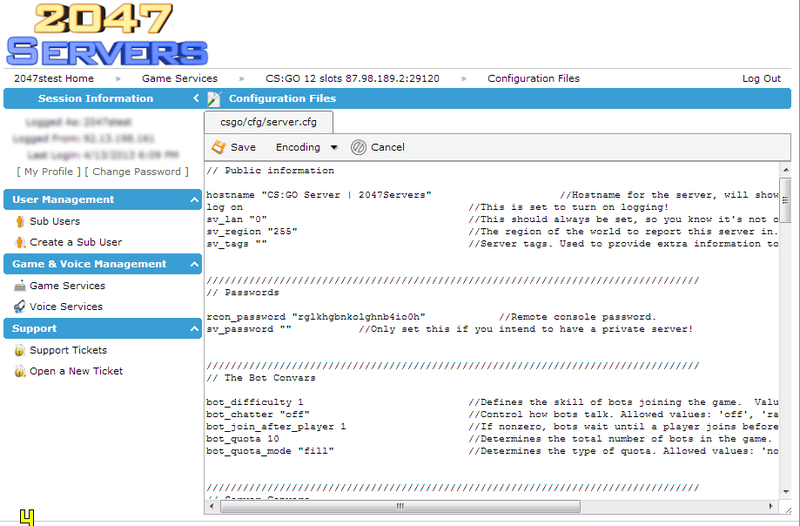Image resolution: width=800 pixels, height=526 pixels.
Task: Click the Create a Sub User icon
Action: point(20,242)
